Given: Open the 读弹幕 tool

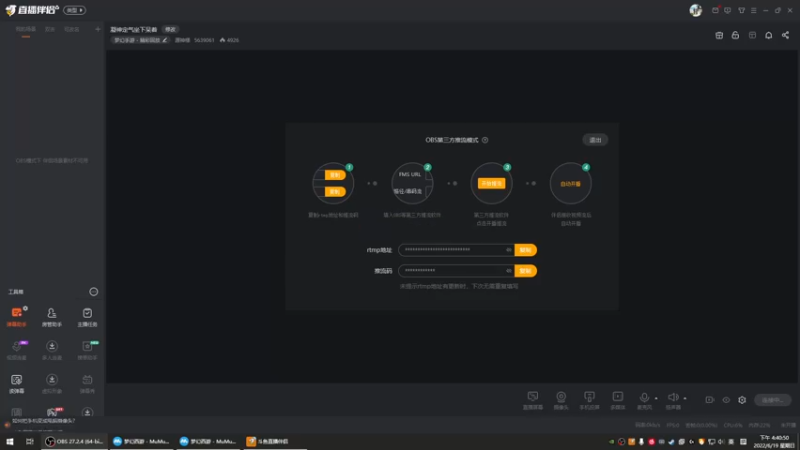Looking at the screenshot, I should coord(16,384).
